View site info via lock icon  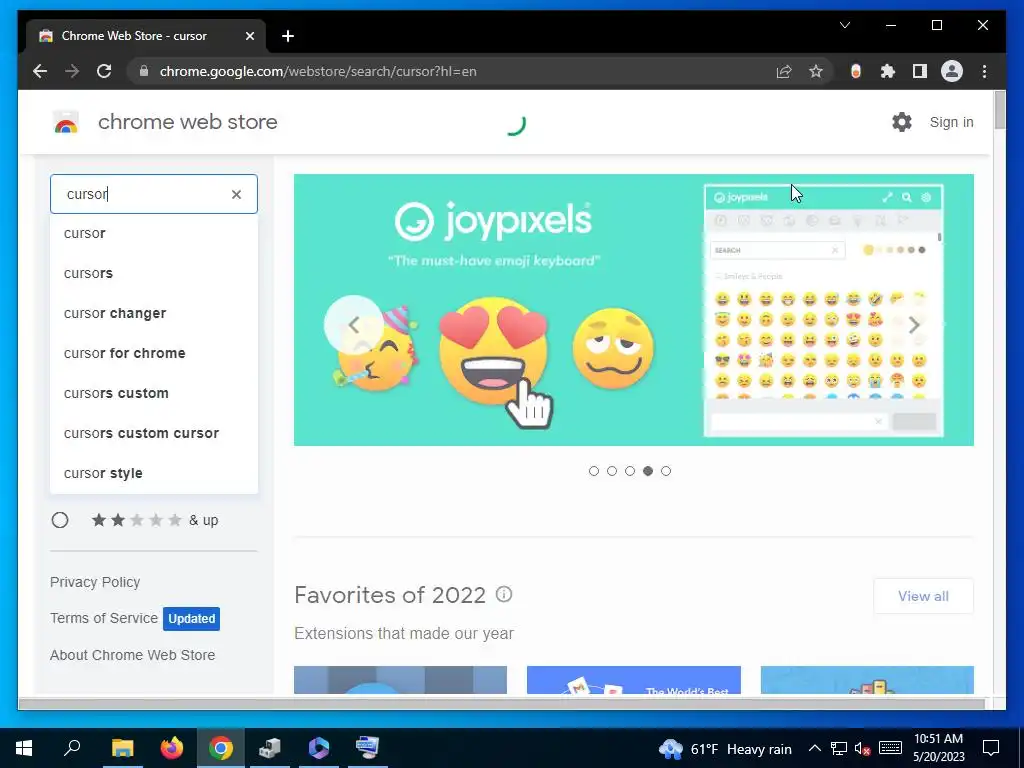144,71
